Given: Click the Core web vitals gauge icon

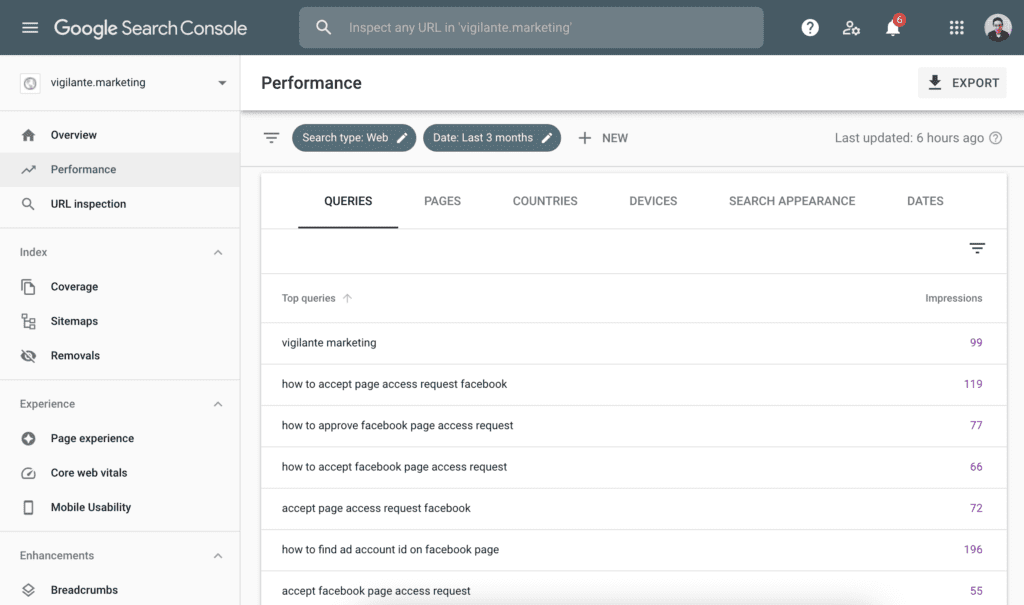Looking at the screenshot, I should coord(28,473).
